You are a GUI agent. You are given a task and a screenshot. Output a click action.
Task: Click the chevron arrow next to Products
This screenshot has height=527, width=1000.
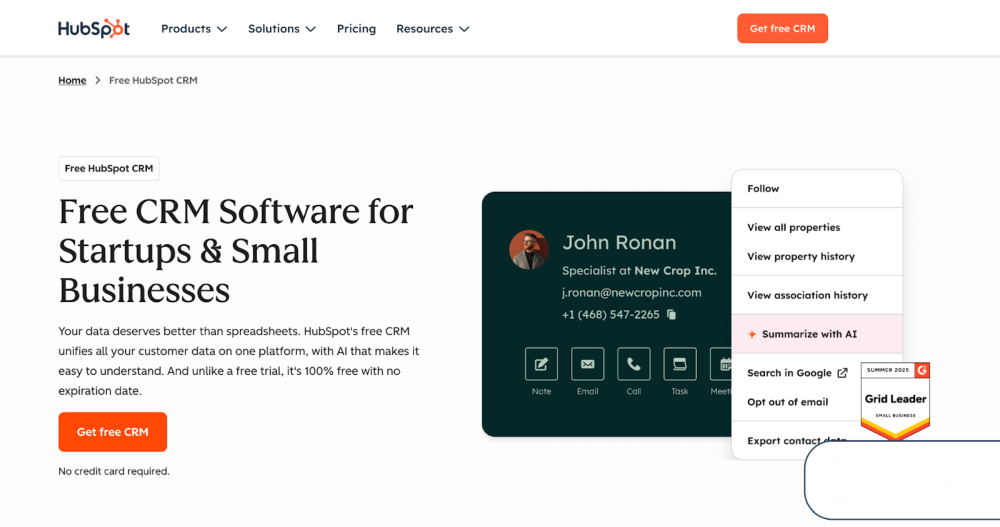[222, 29]
